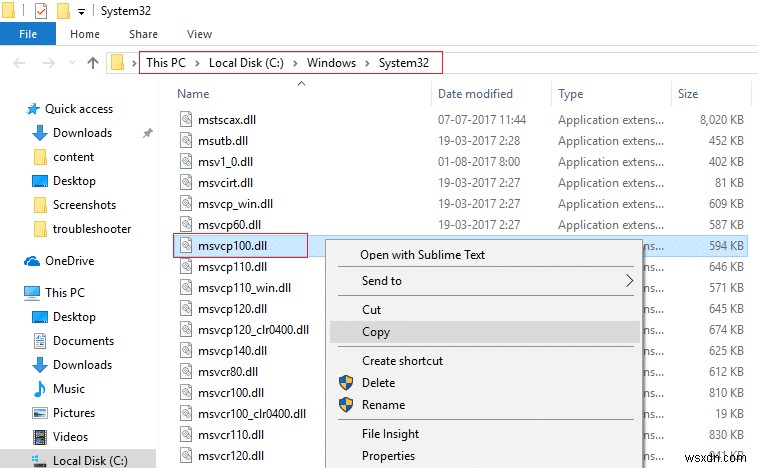The image size is (758, 468).
Task: Choose Create shortcut in context menu
Action: tap(402, 361)
